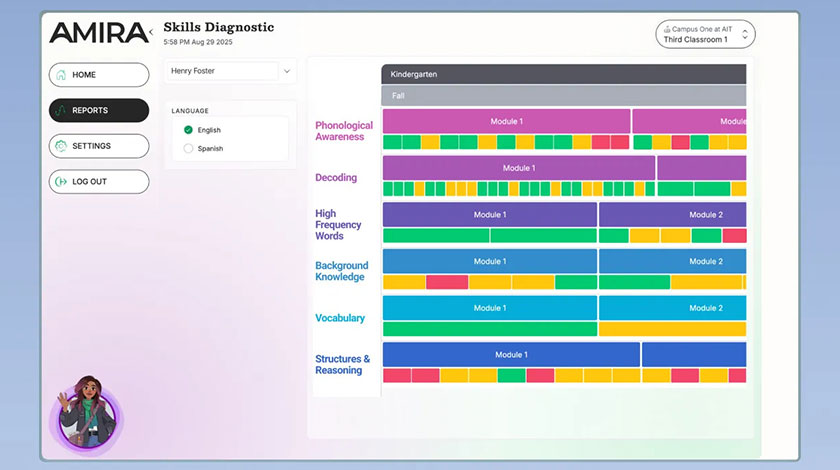Click the Settings gear icon

pyautogui.click(x=61, y=146)
